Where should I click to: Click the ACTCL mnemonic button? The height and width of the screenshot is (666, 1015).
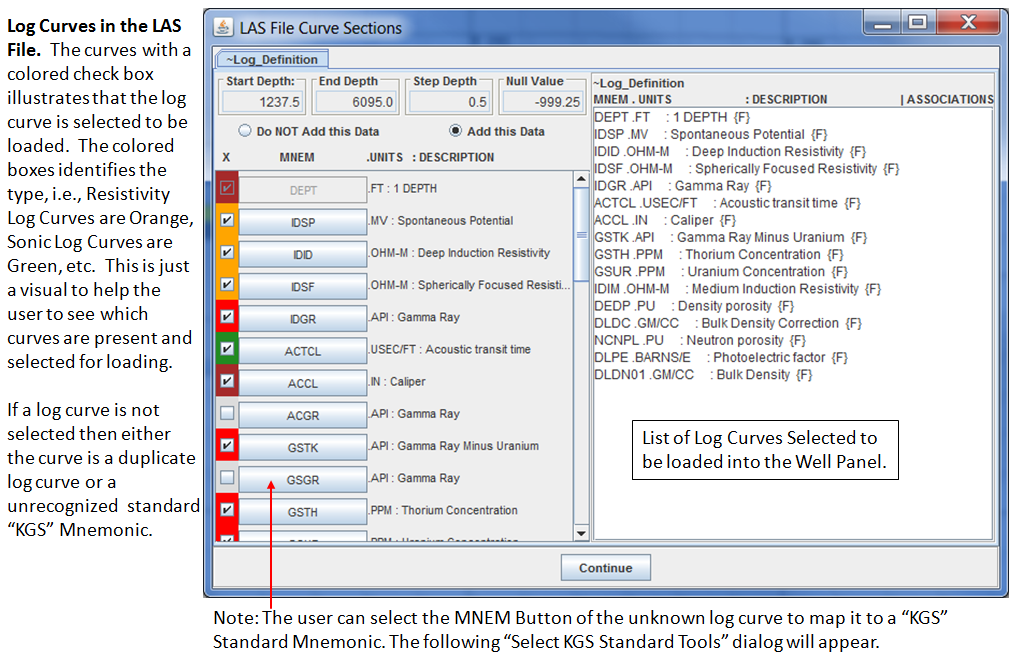[x=303, y=351]
